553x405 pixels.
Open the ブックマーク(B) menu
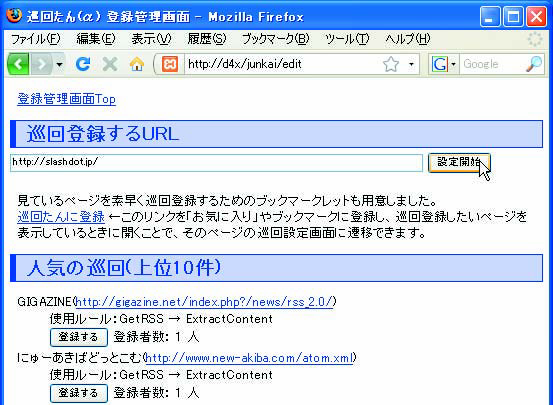275,39
